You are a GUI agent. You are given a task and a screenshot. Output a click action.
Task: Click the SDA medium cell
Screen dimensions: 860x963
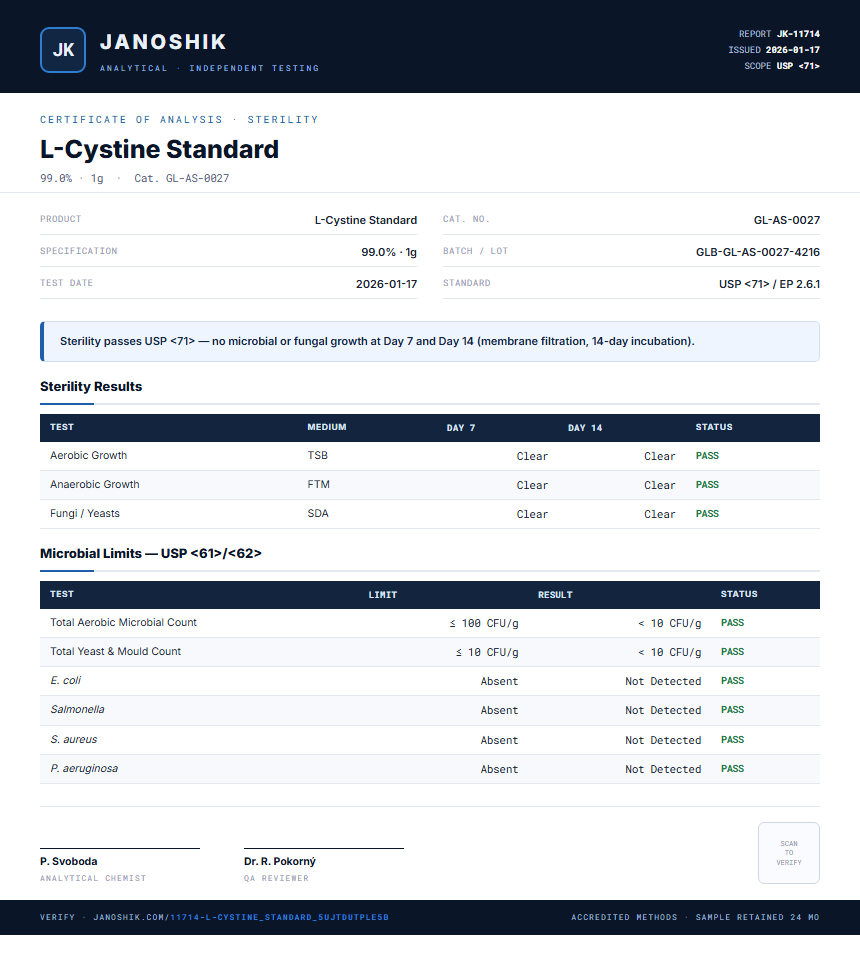pos(318,513)
